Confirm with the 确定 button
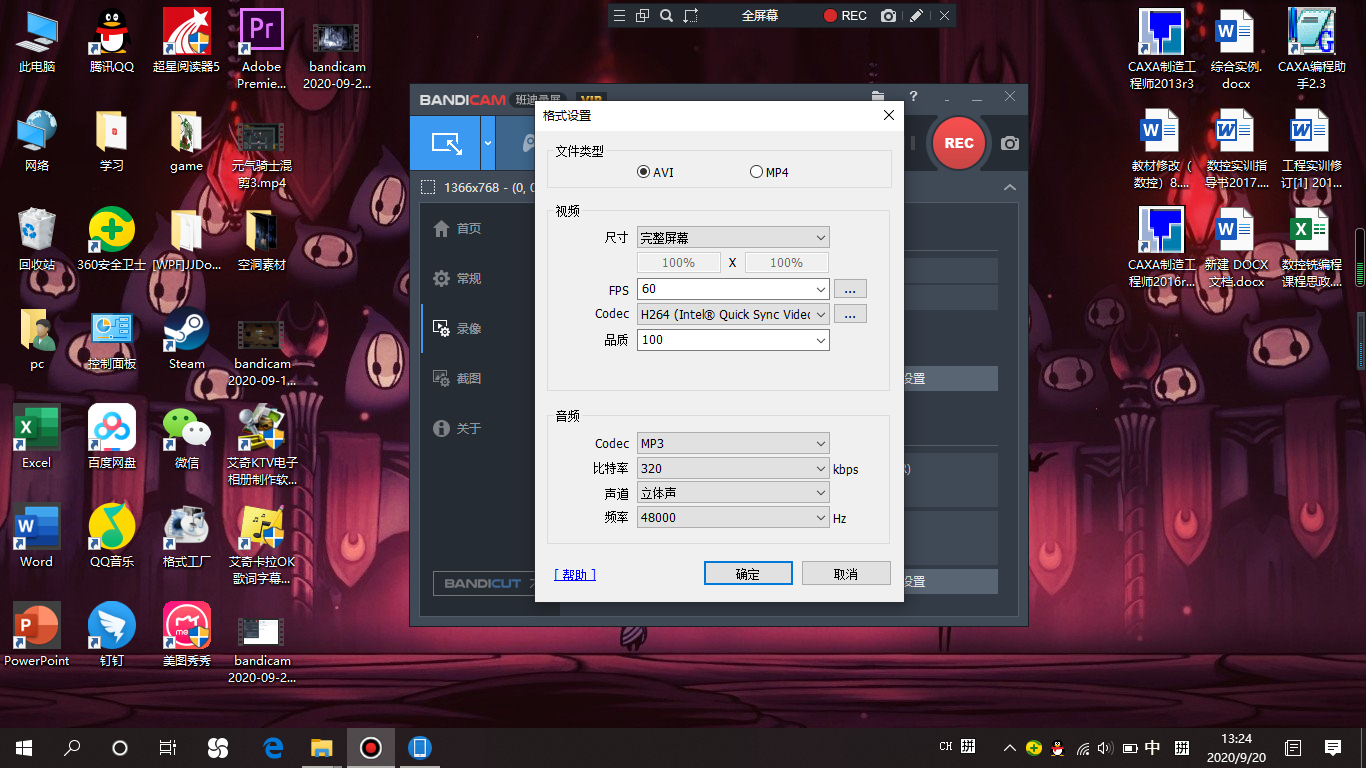This screenshot has width=1366, height=768. point(748,573)
